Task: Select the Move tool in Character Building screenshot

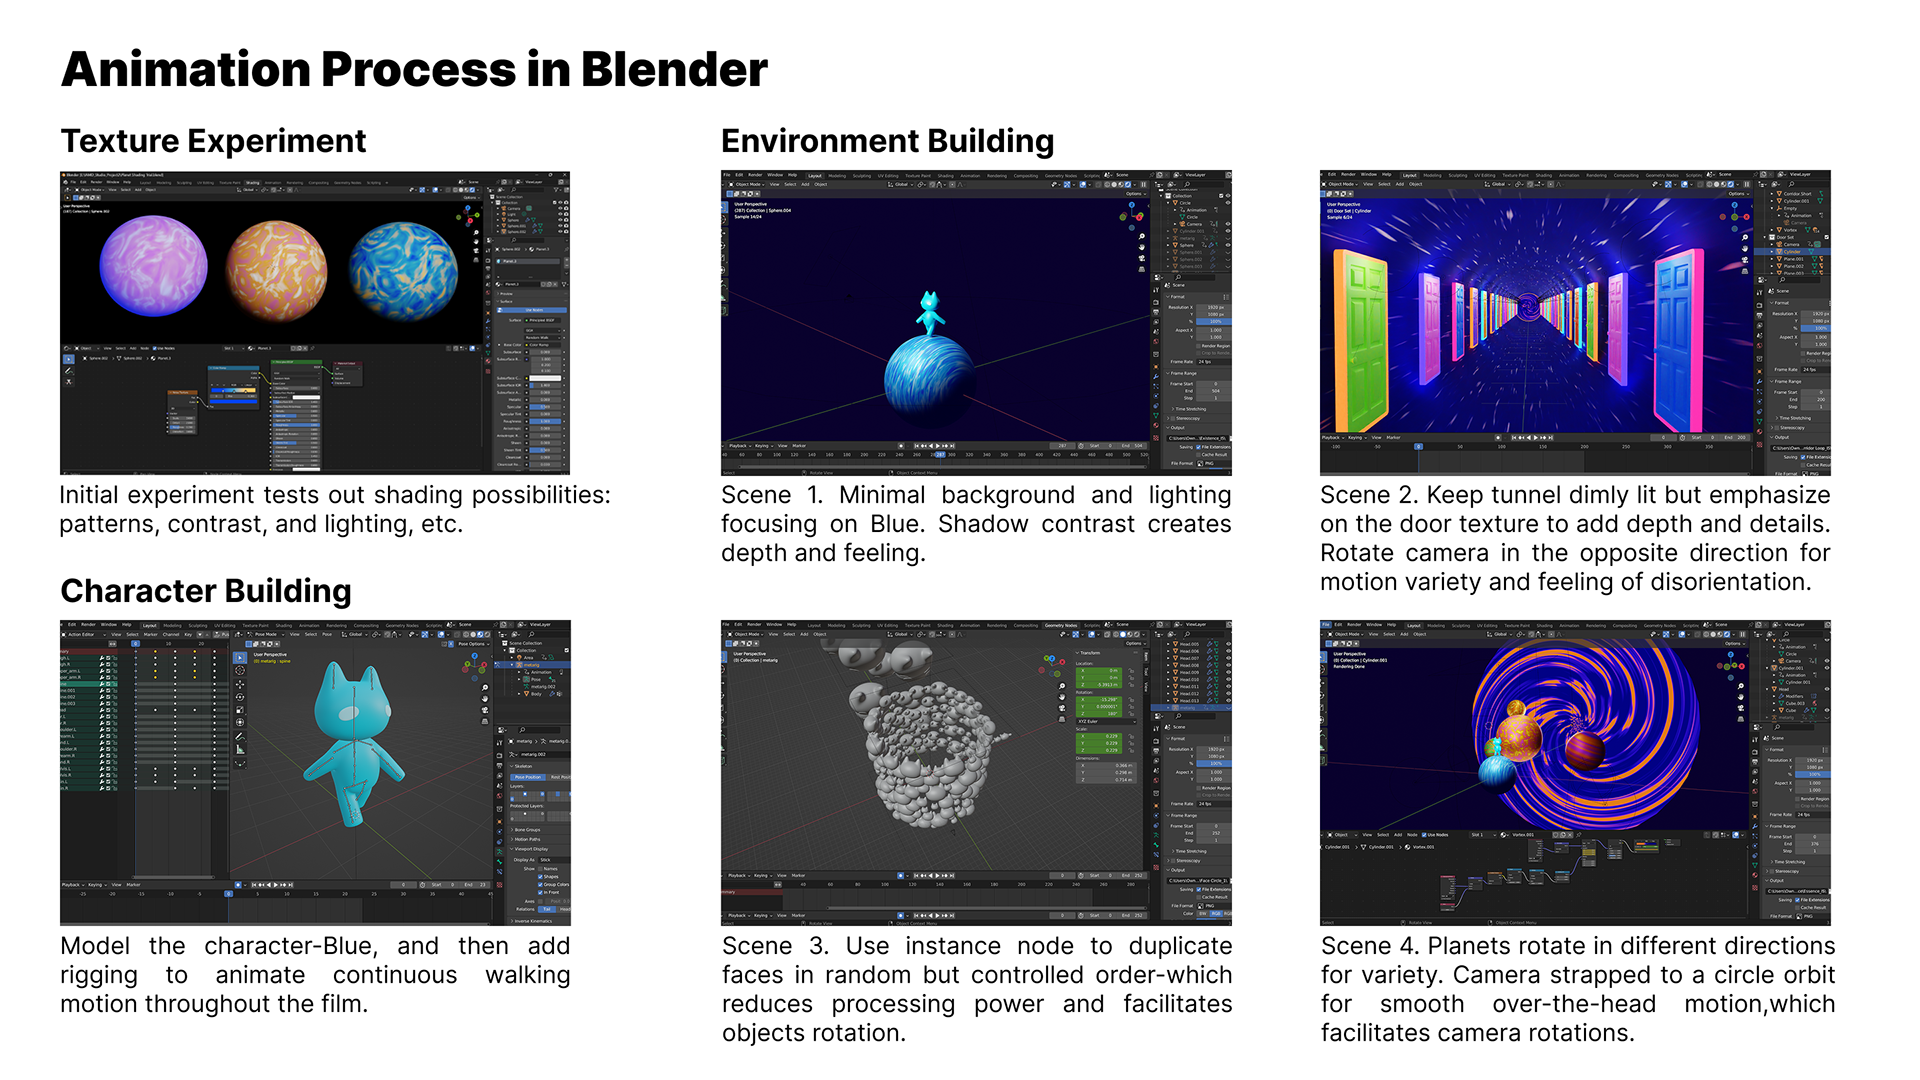Action: [240, 684]
